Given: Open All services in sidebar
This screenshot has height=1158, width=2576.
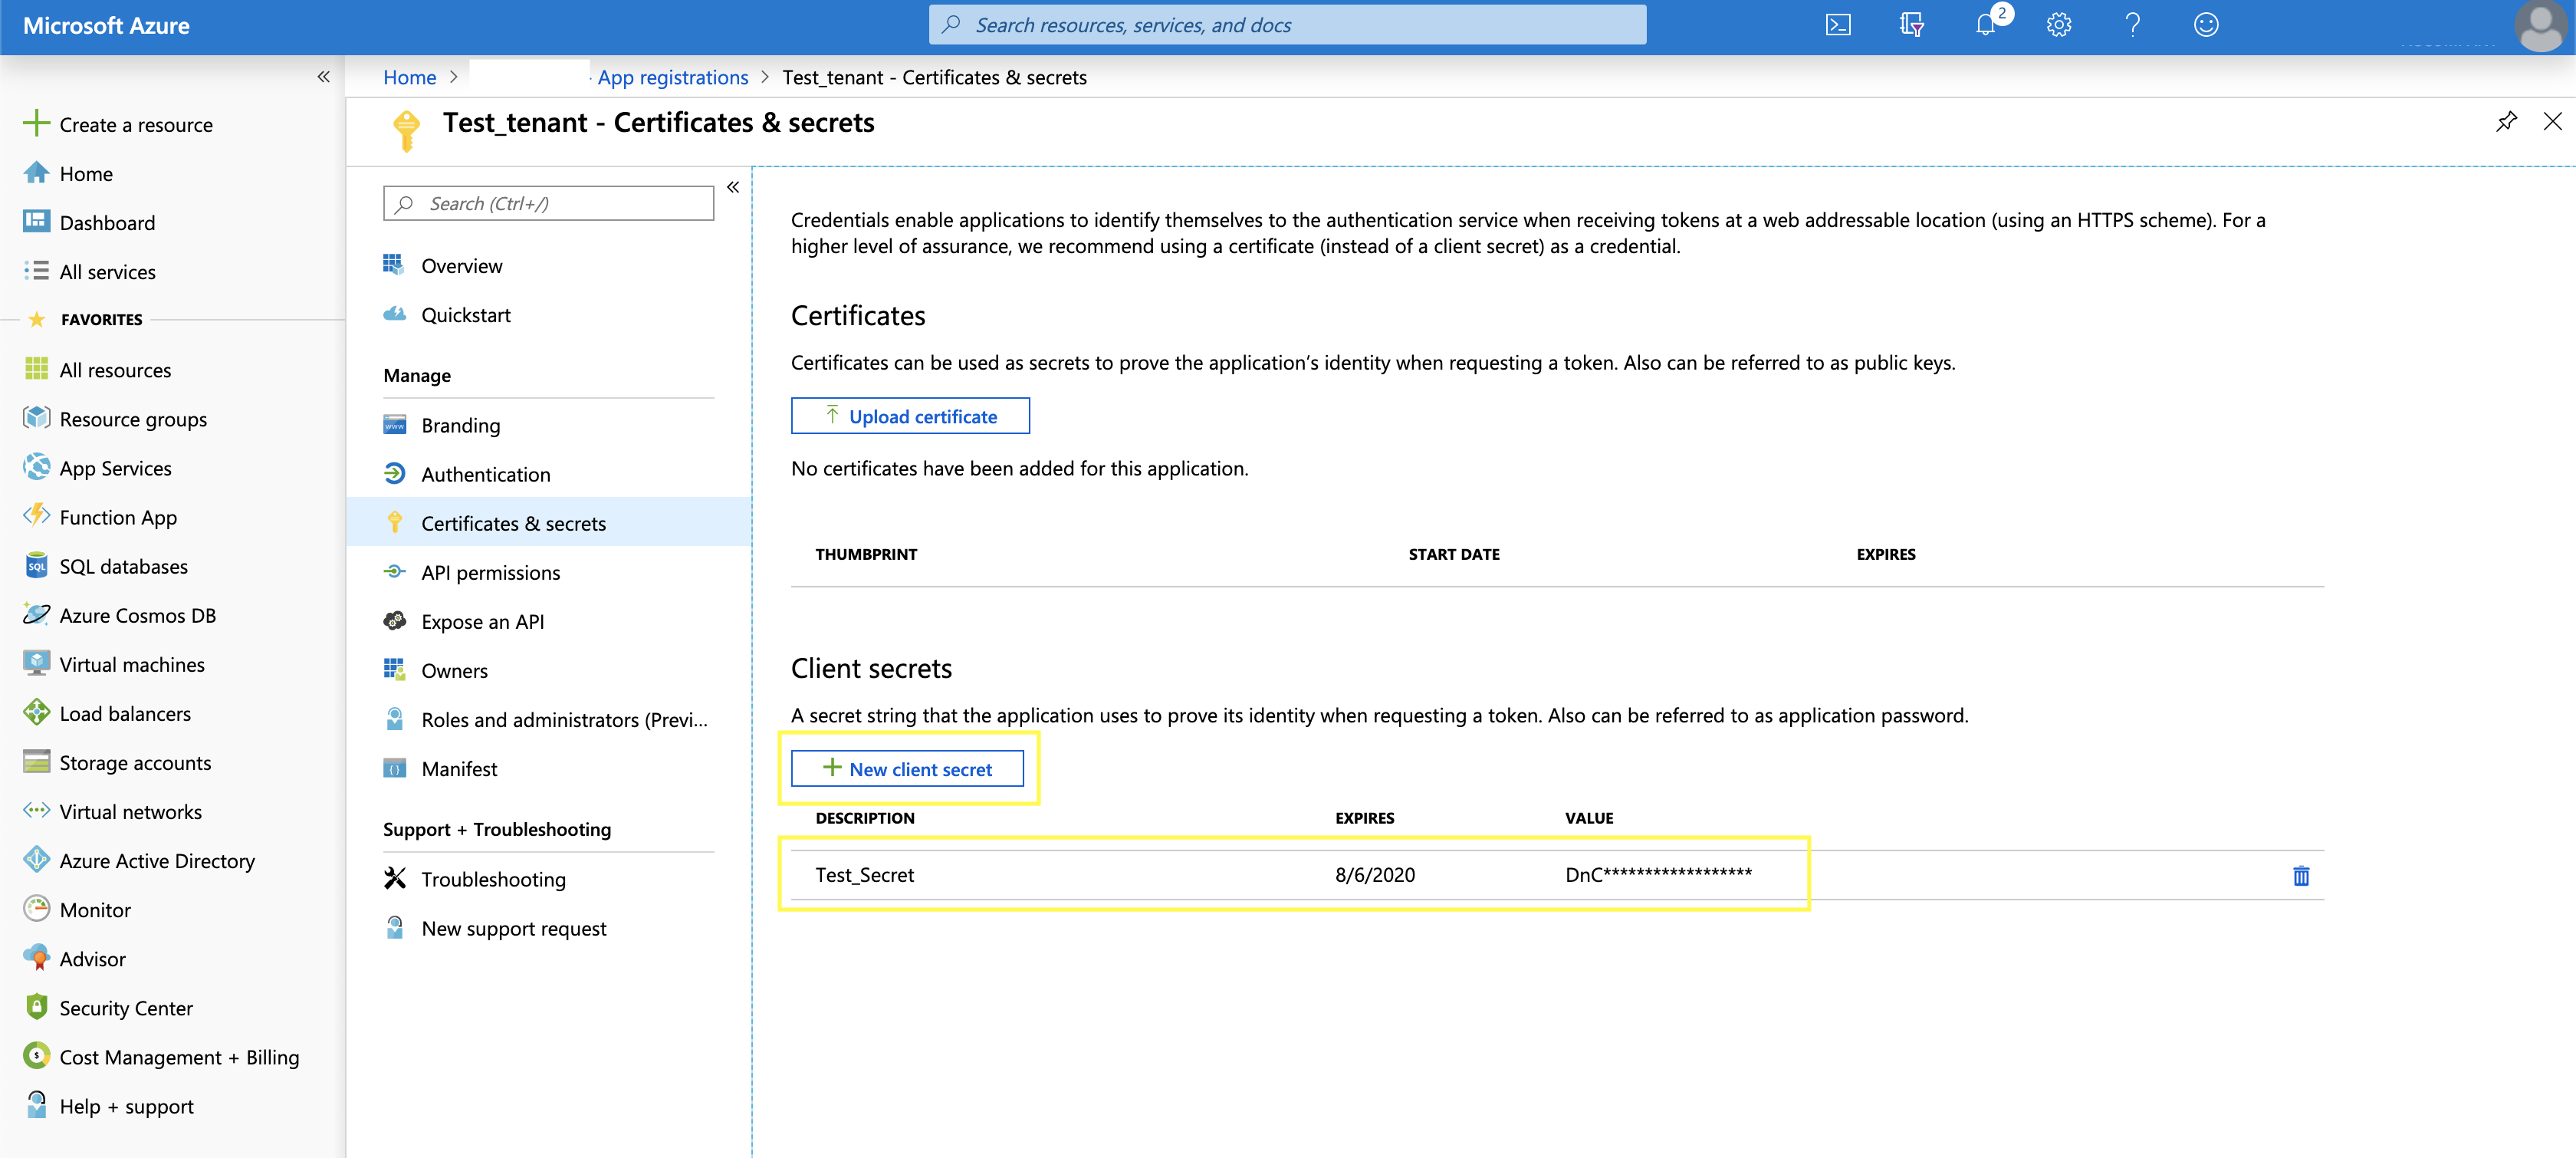Looking at the screenshot, I should [x=107, y=272].
